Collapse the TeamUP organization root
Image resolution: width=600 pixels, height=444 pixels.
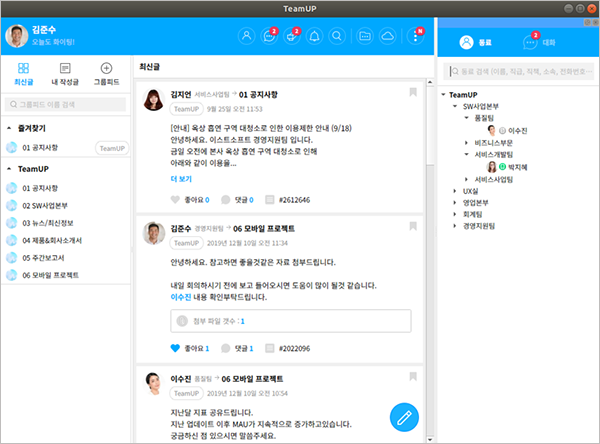[443, 95]
